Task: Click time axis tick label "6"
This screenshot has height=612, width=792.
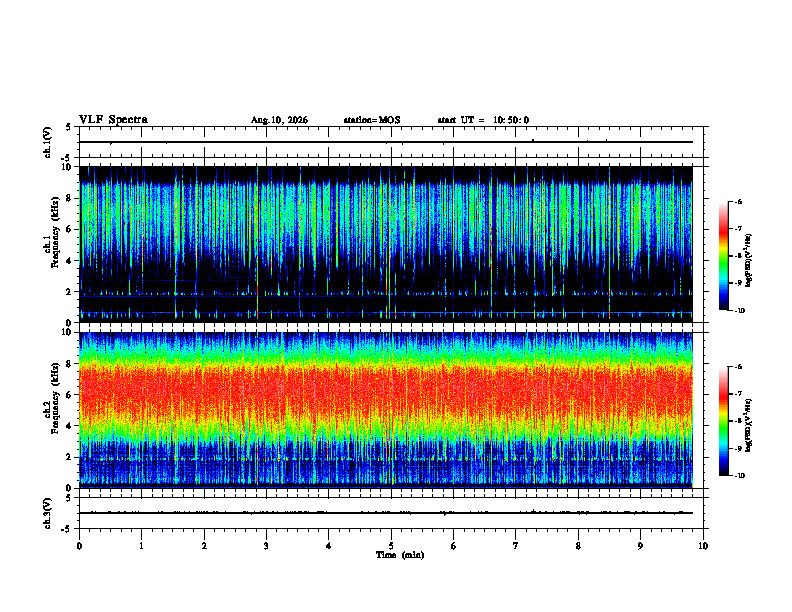Action: [454, 546]
